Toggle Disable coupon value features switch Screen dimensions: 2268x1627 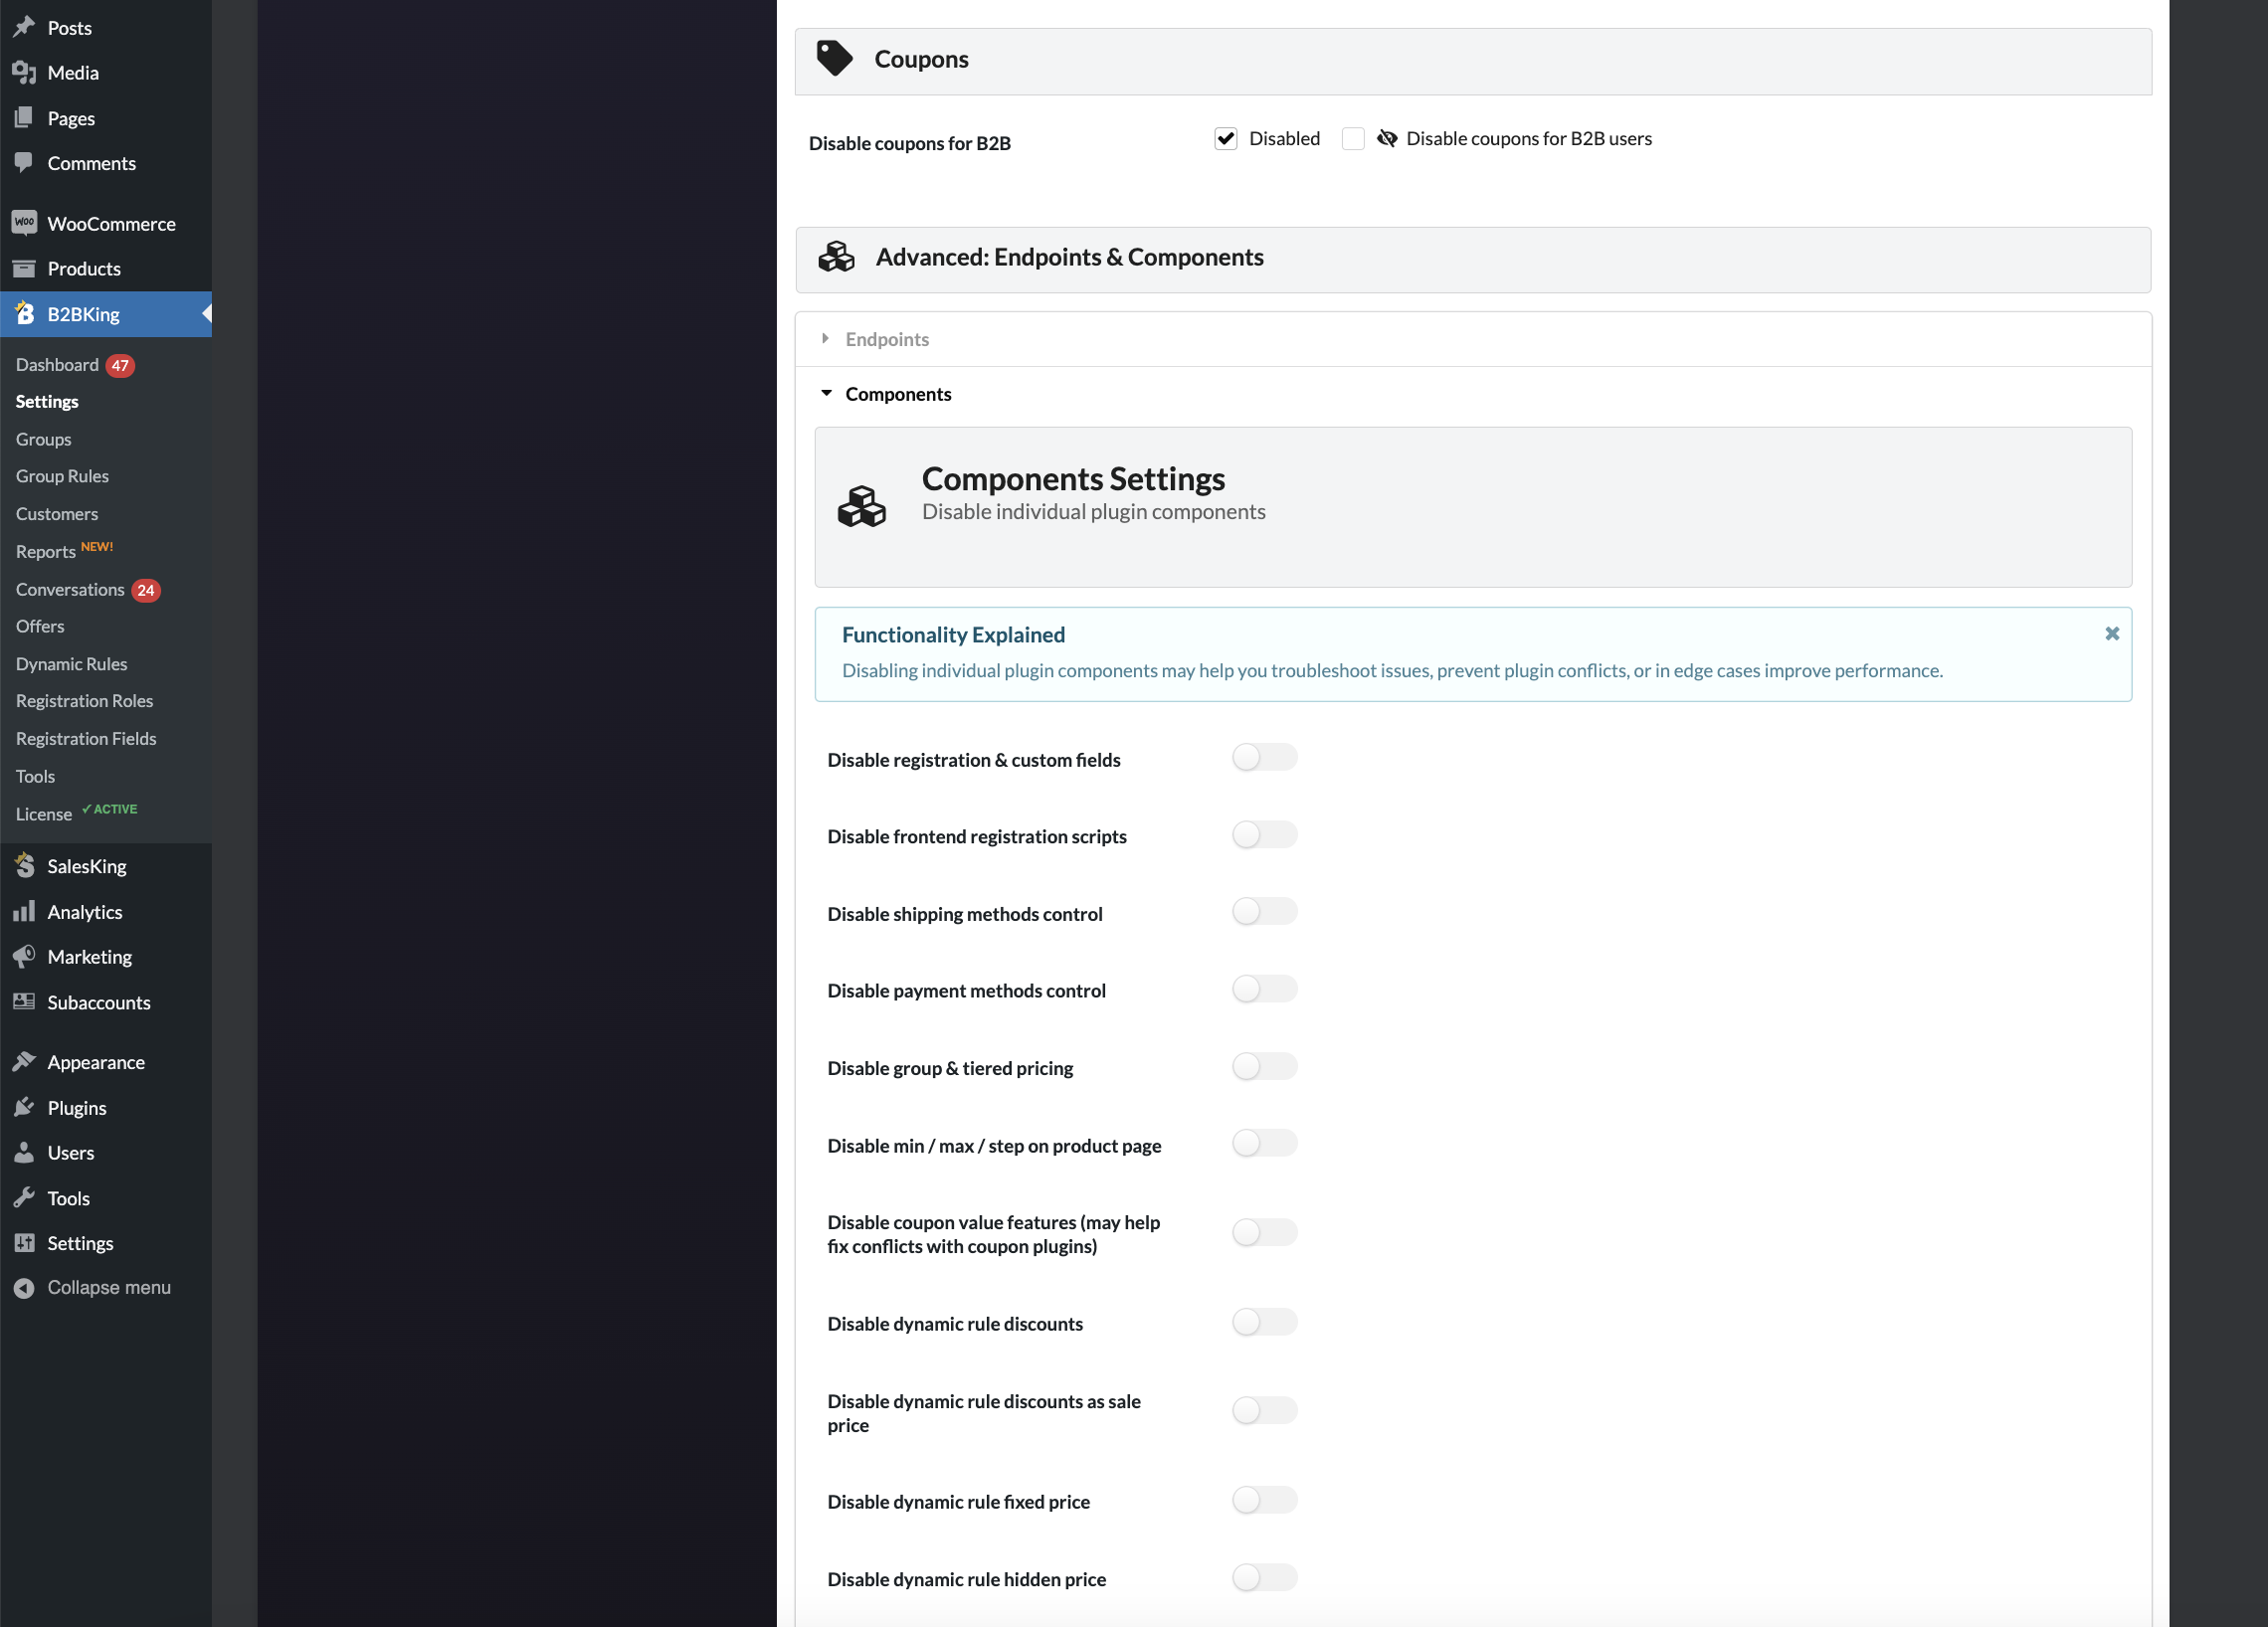[x=1264, y=1233]
